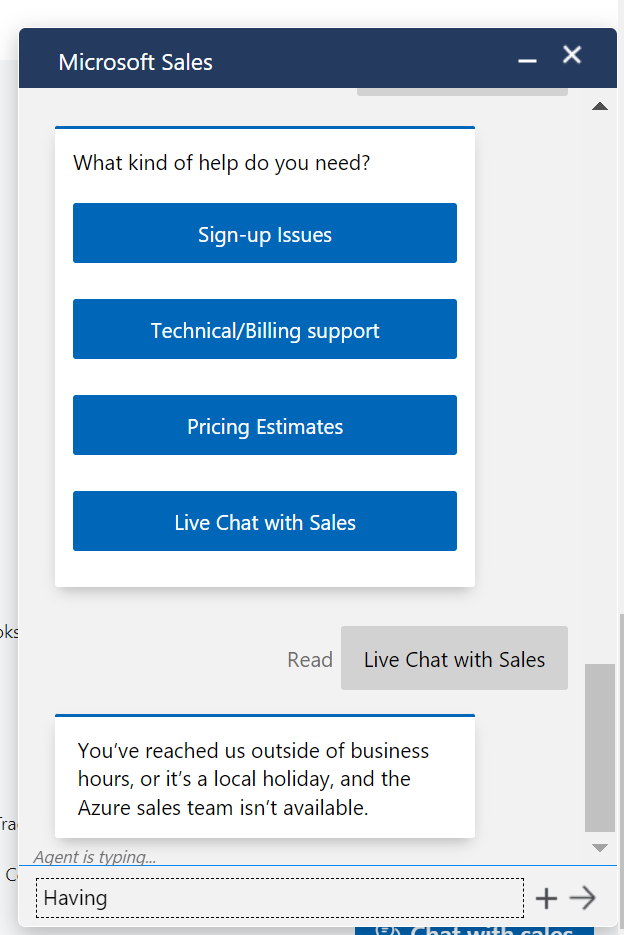
Task: Click the scroll down arrow in chat
Action: click(x=600, y=847)
